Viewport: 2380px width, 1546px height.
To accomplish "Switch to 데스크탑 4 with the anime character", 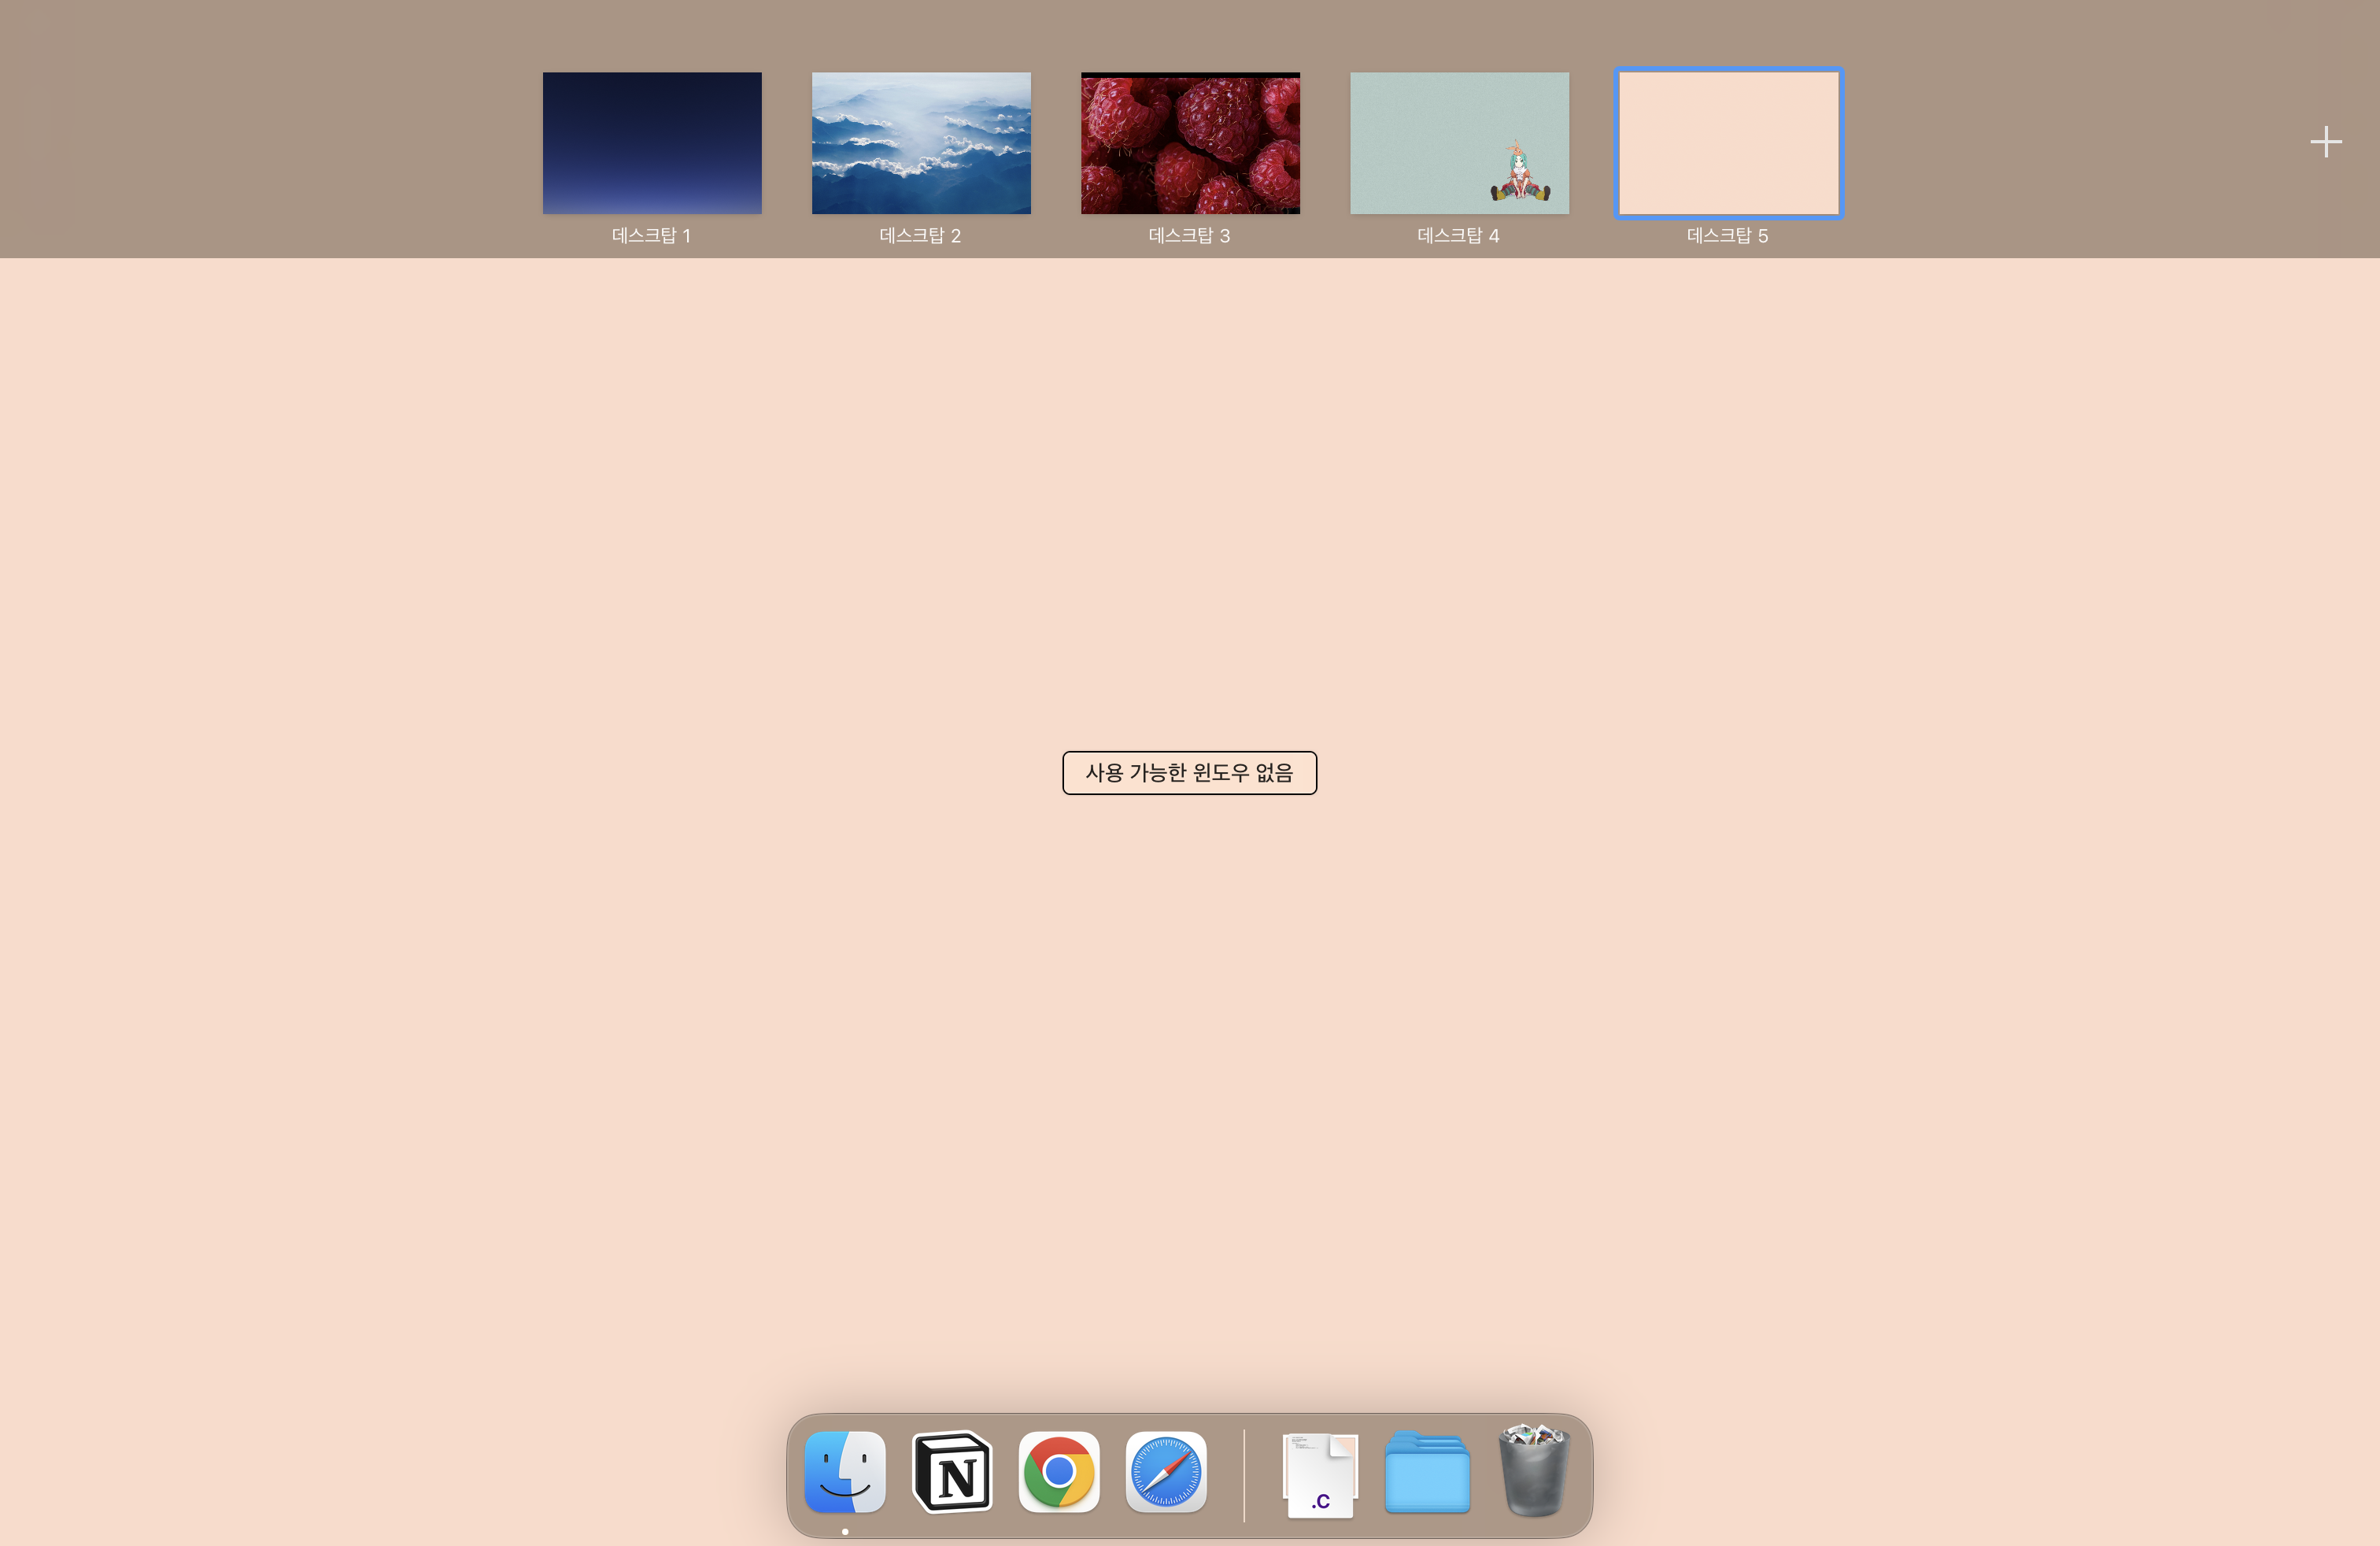I will click(x=1459, y=142).
